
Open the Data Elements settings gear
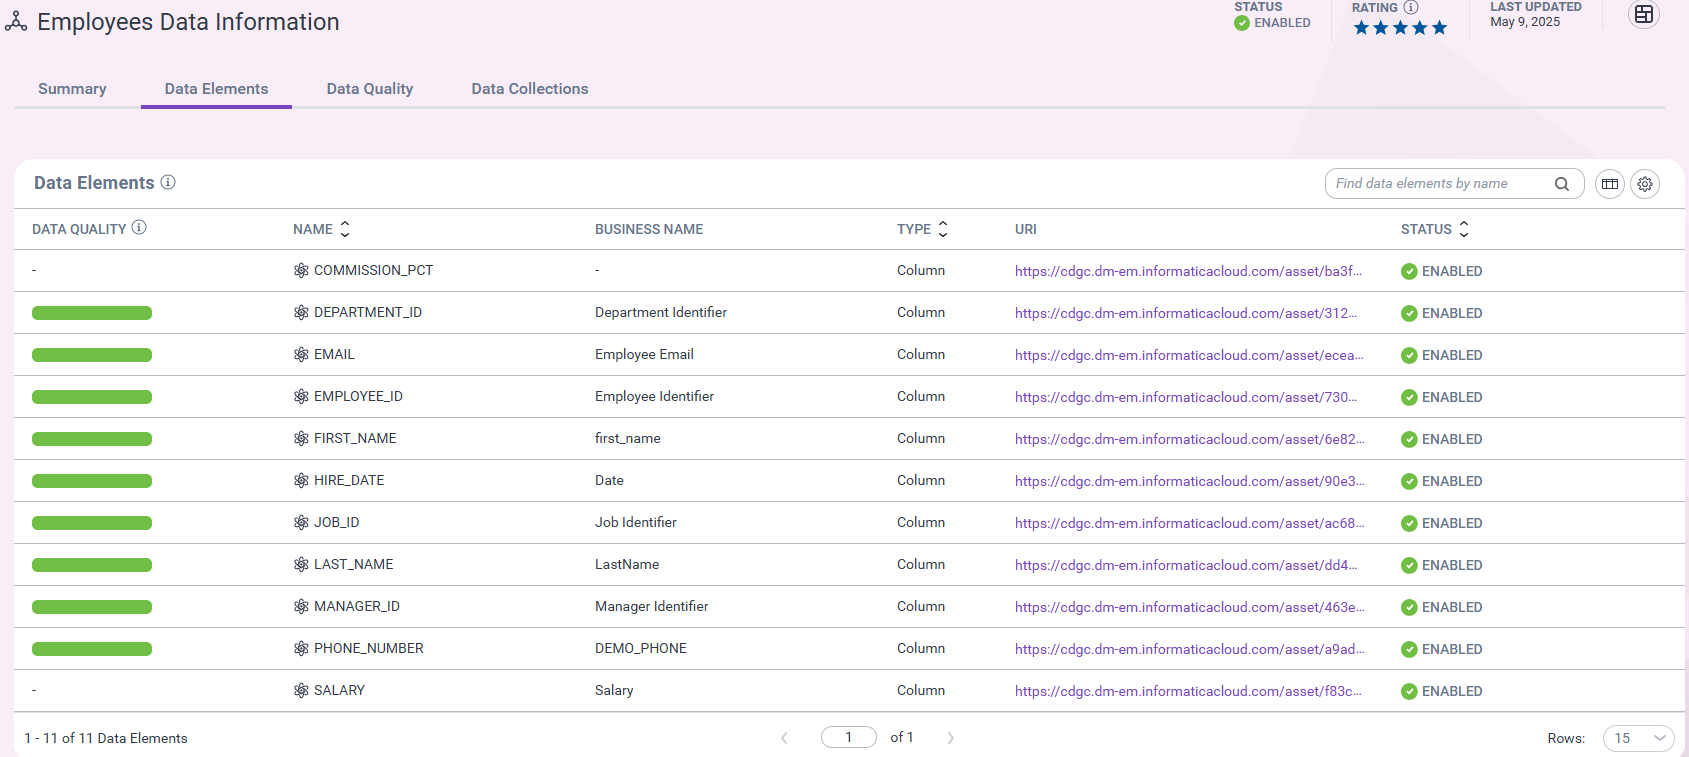[1645, 184]
